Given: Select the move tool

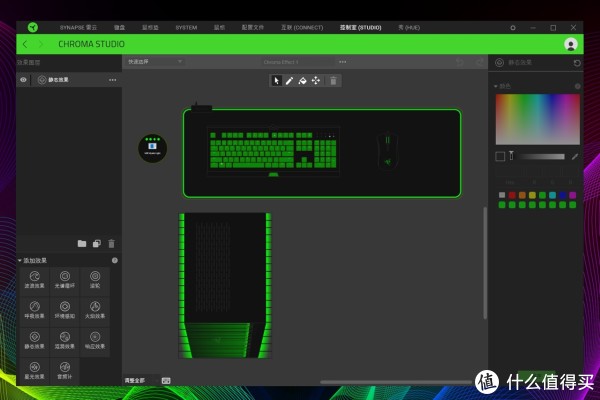Looking at the screenshot, I should [316, 80].
